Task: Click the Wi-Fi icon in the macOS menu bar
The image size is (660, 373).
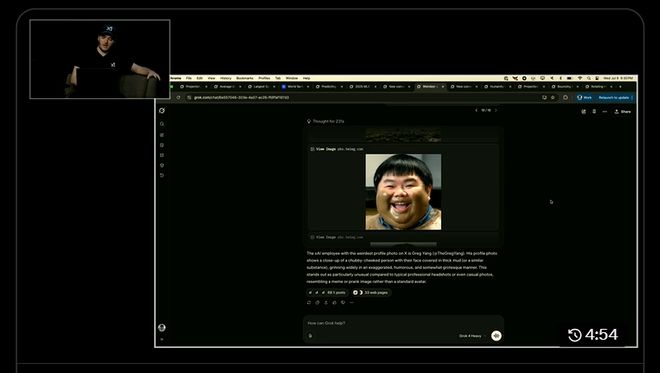Action: click(580, 78)
